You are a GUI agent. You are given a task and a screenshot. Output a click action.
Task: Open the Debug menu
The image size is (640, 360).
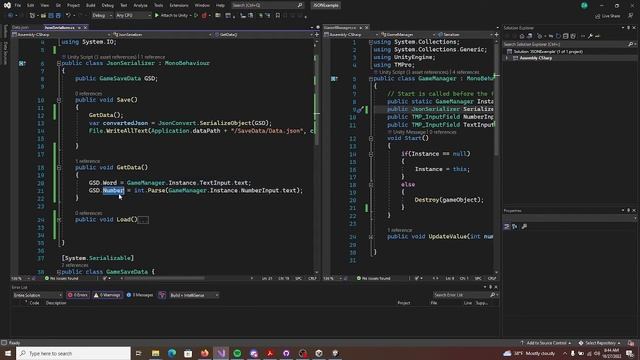coord(108,5)
